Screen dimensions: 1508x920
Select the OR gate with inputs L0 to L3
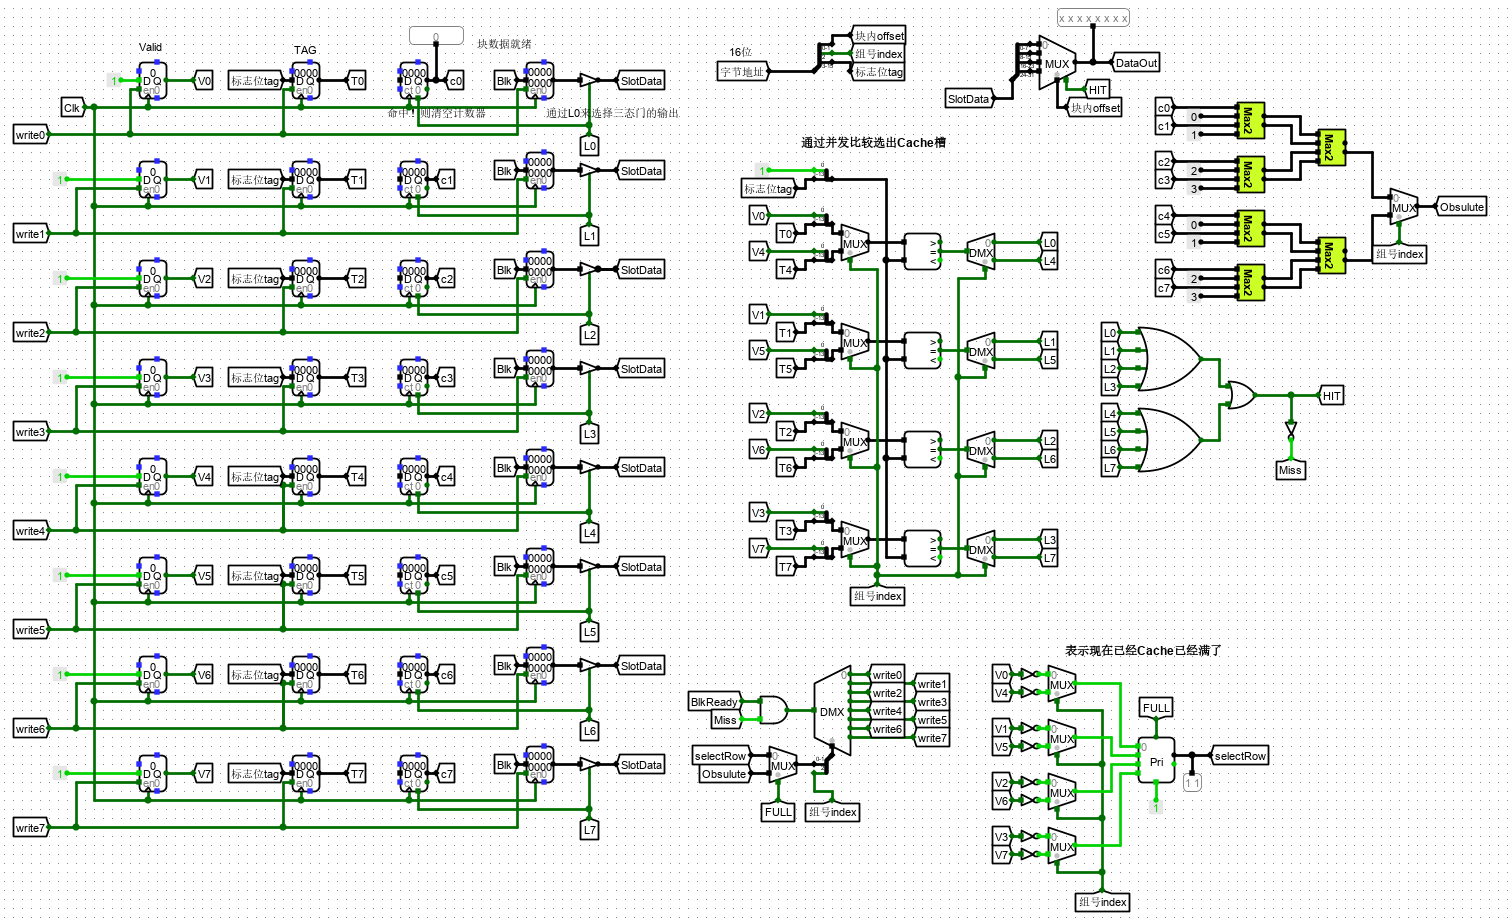[1170, 359]
